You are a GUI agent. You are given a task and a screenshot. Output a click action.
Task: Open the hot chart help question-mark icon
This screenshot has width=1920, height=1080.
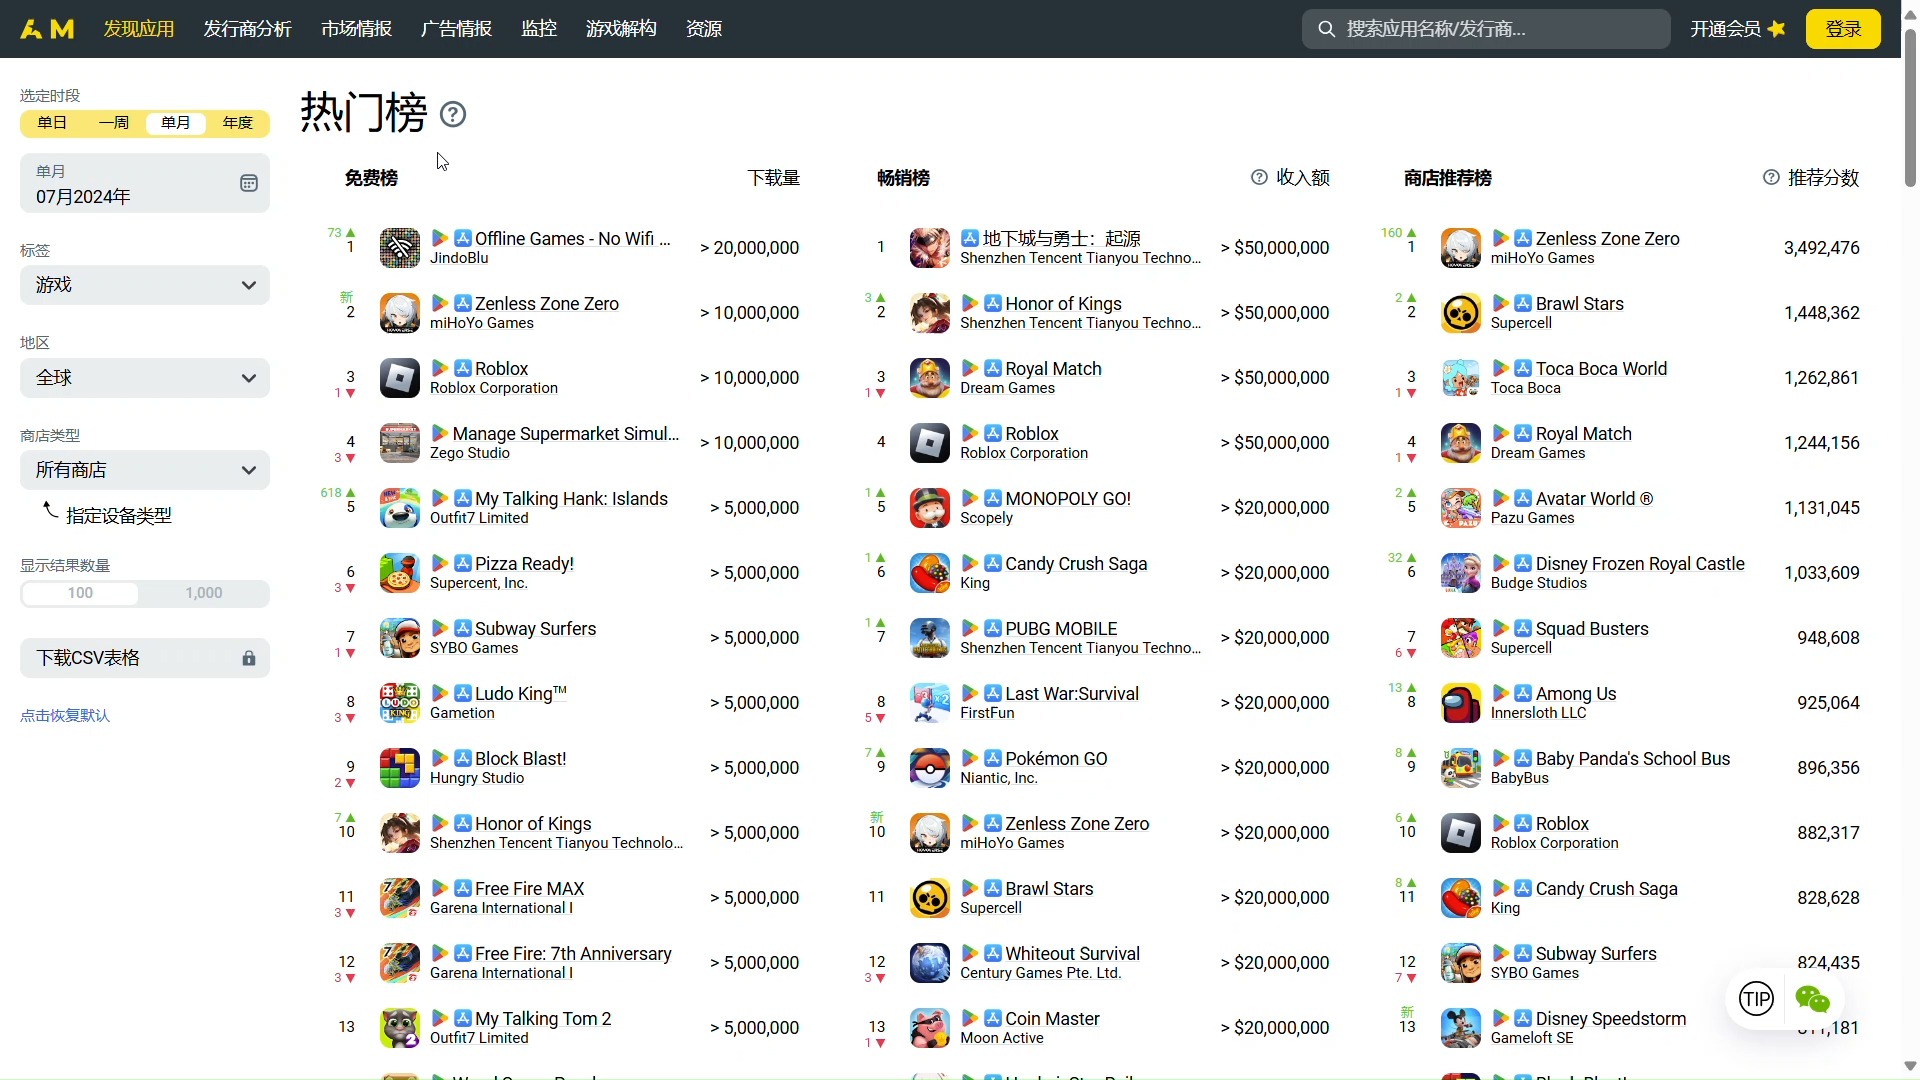[453, 114]
